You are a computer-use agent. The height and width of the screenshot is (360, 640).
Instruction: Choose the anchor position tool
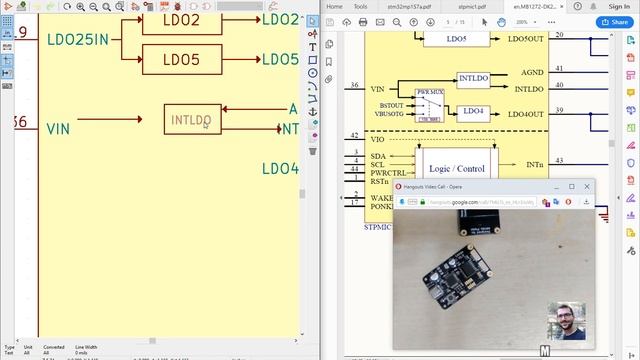pyautogui.click(x=313, y=111)
